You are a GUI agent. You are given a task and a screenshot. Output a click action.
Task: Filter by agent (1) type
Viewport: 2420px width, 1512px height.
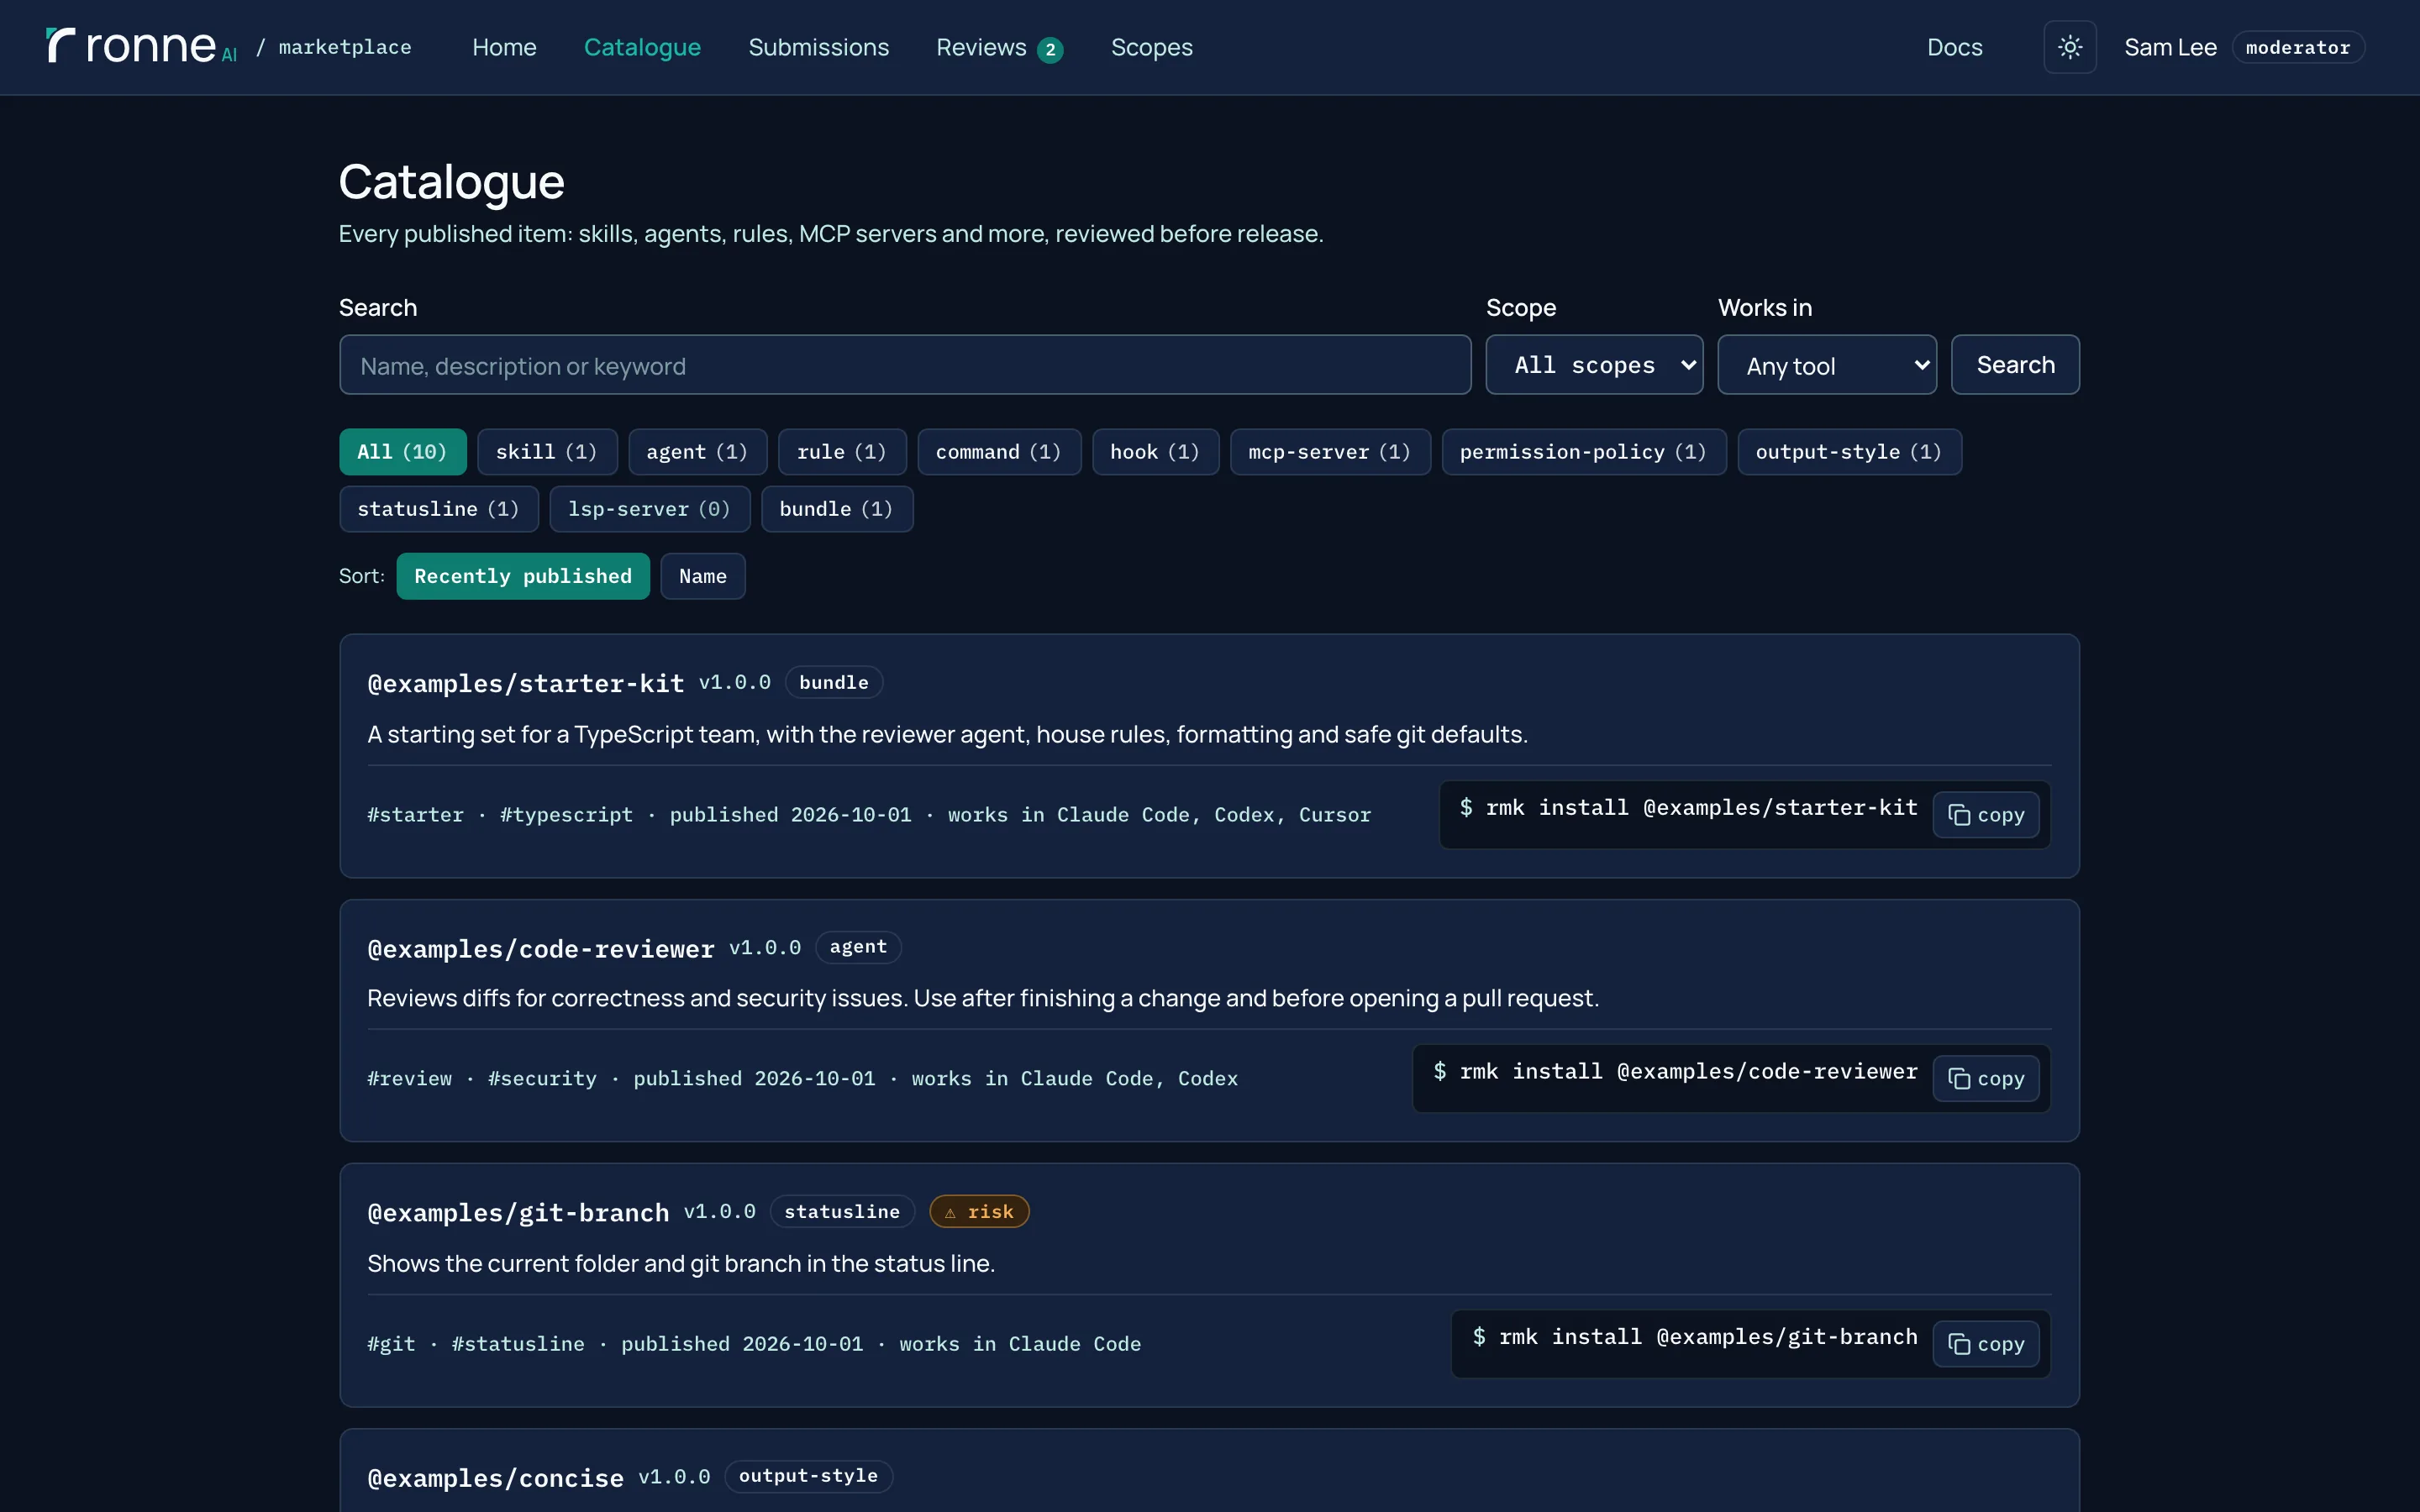[697, 452]
